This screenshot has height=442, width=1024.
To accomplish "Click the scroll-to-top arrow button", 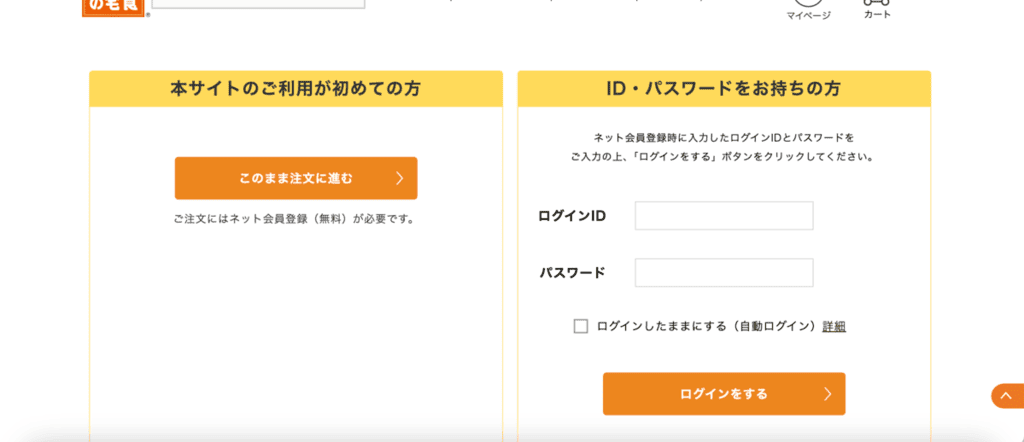I will coord(1006,396).
